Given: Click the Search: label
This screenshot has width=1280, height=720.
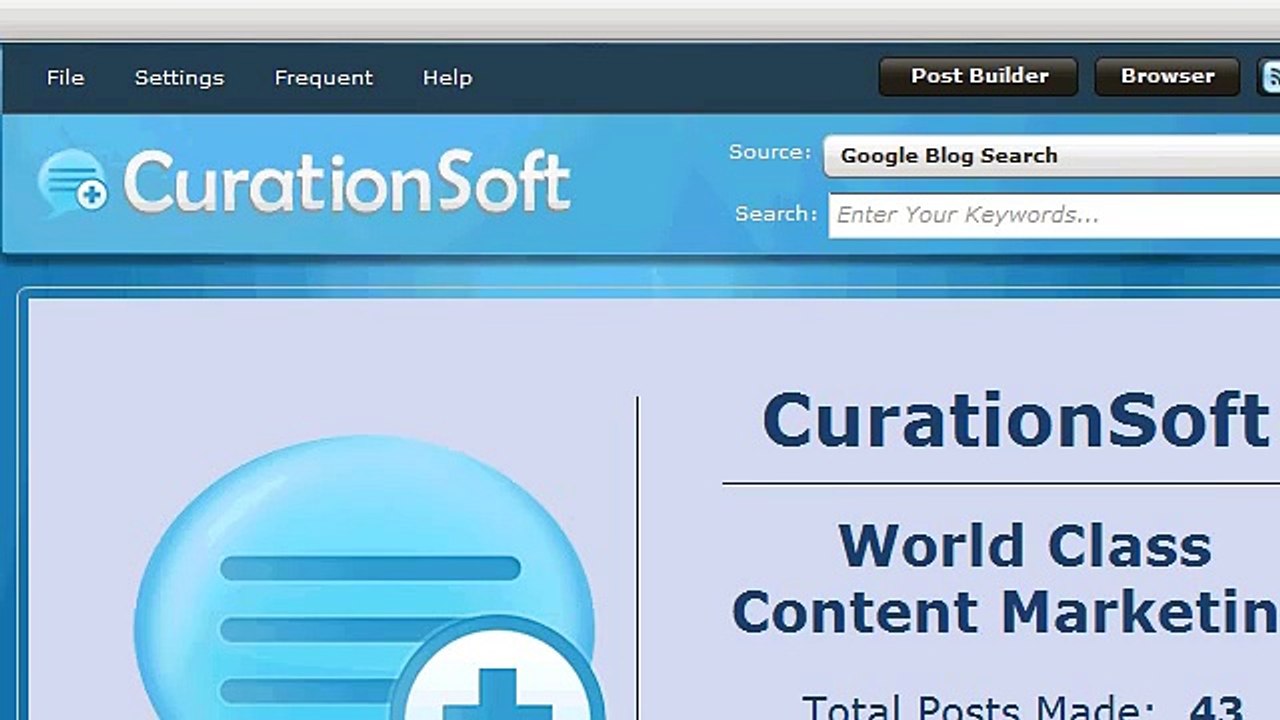Looking at the screenshot, I should click(x=776, y=214).
